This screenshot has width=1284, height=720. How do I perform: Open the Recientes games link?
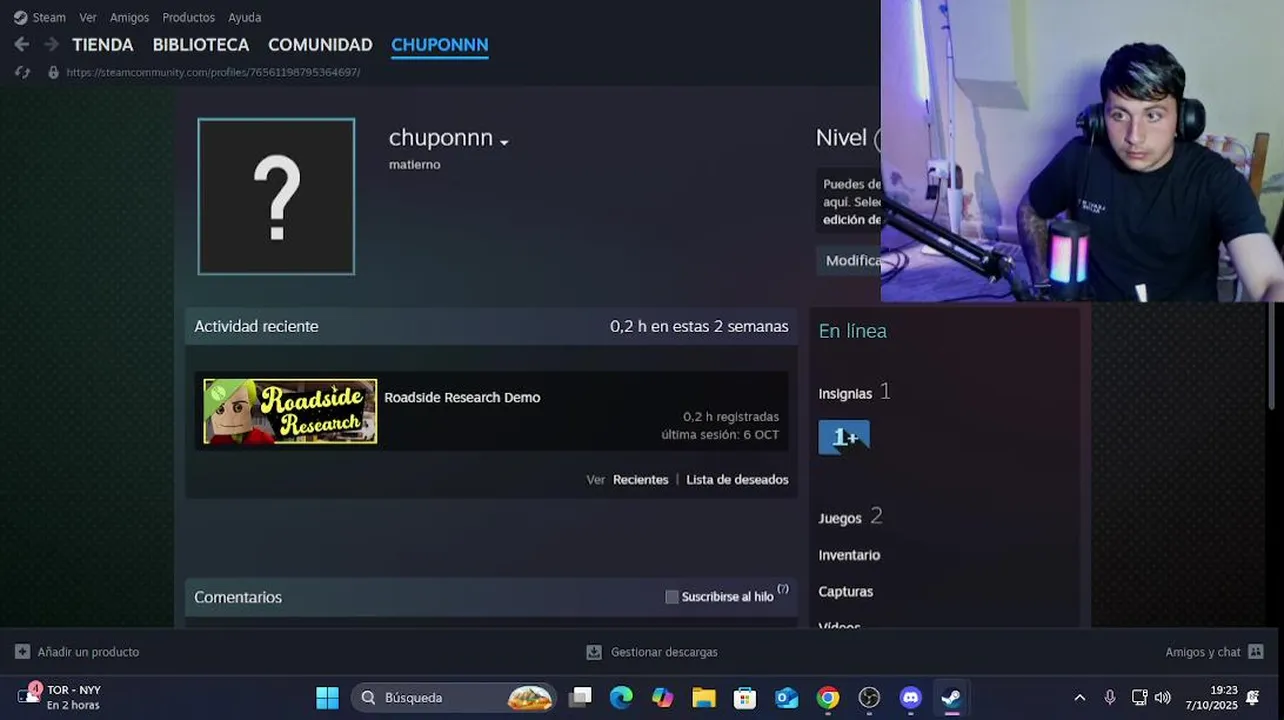(640, 480)
